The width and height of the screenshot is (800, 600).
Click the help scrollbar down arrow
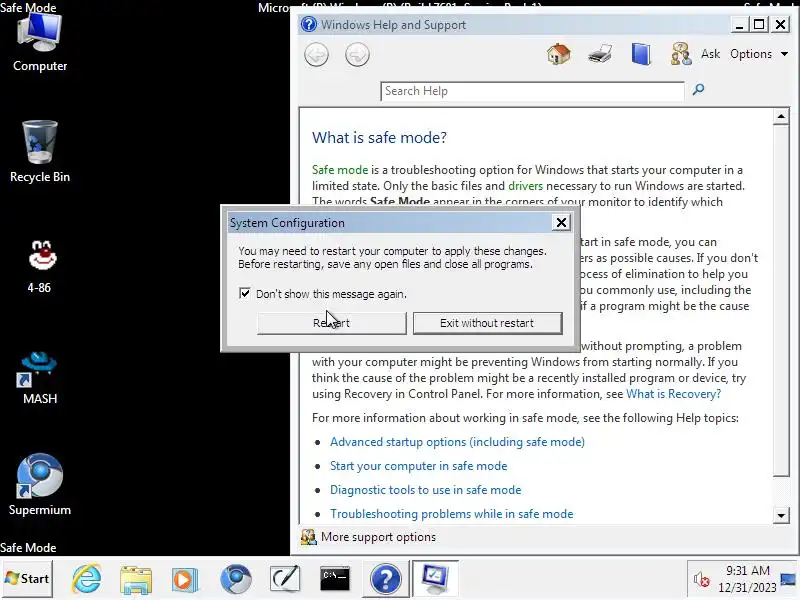pyautogui.click(x=781, y=515)
